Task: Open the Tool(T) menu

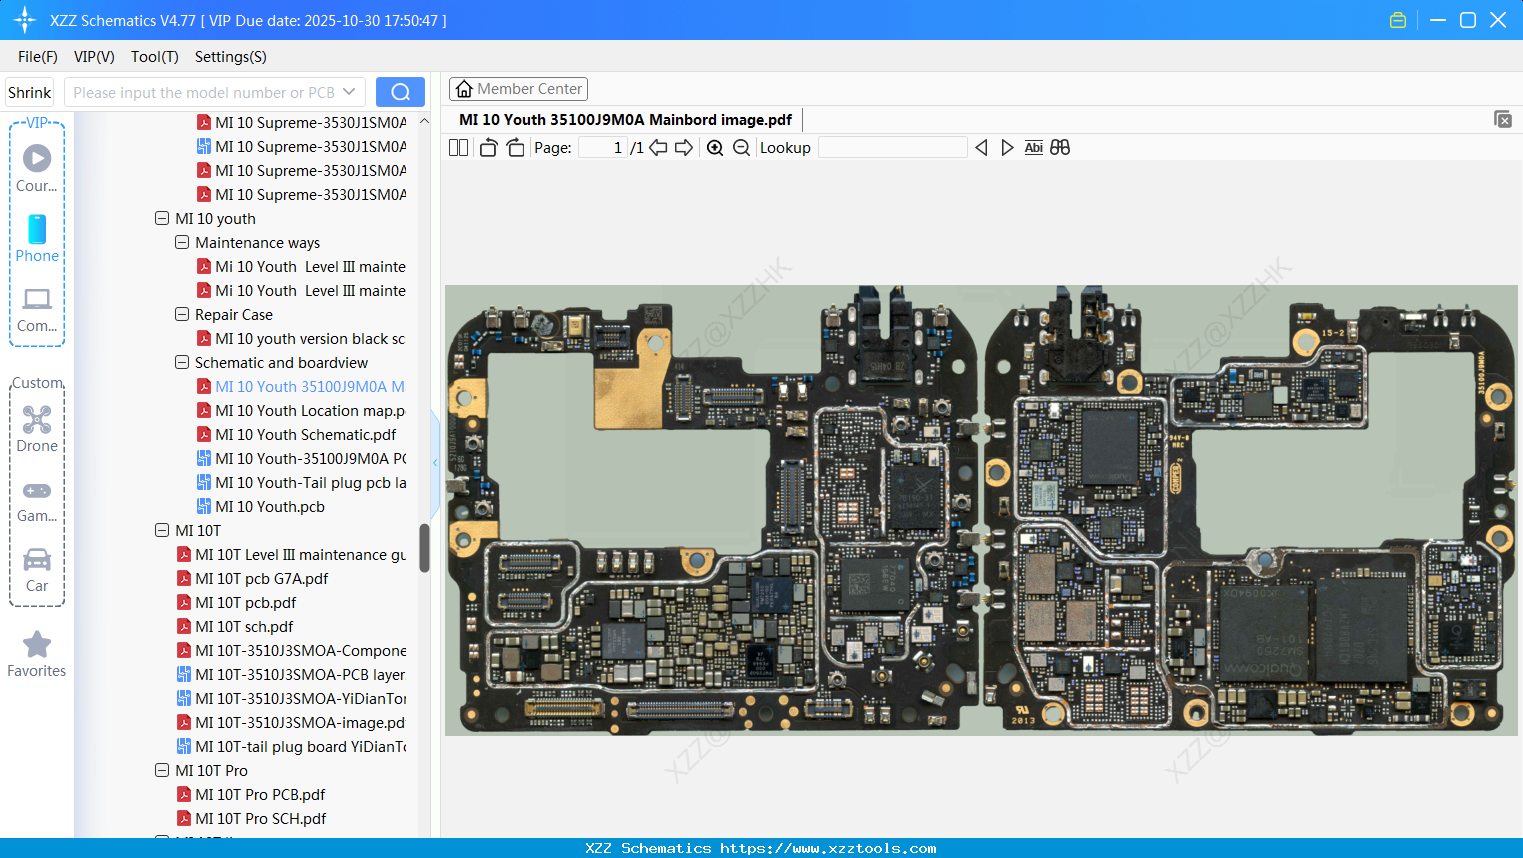Action: click(x=154, y=57)
